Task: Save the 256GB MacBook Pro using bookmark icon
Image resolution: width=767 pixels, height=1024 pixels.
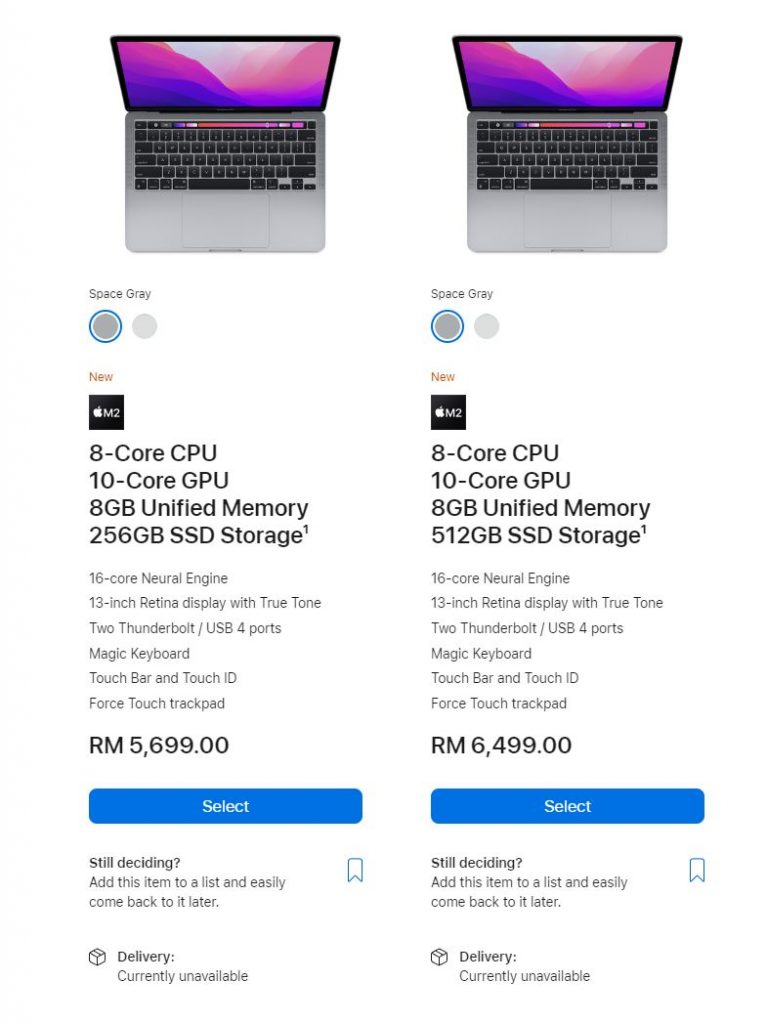Action: coord(355,870)
